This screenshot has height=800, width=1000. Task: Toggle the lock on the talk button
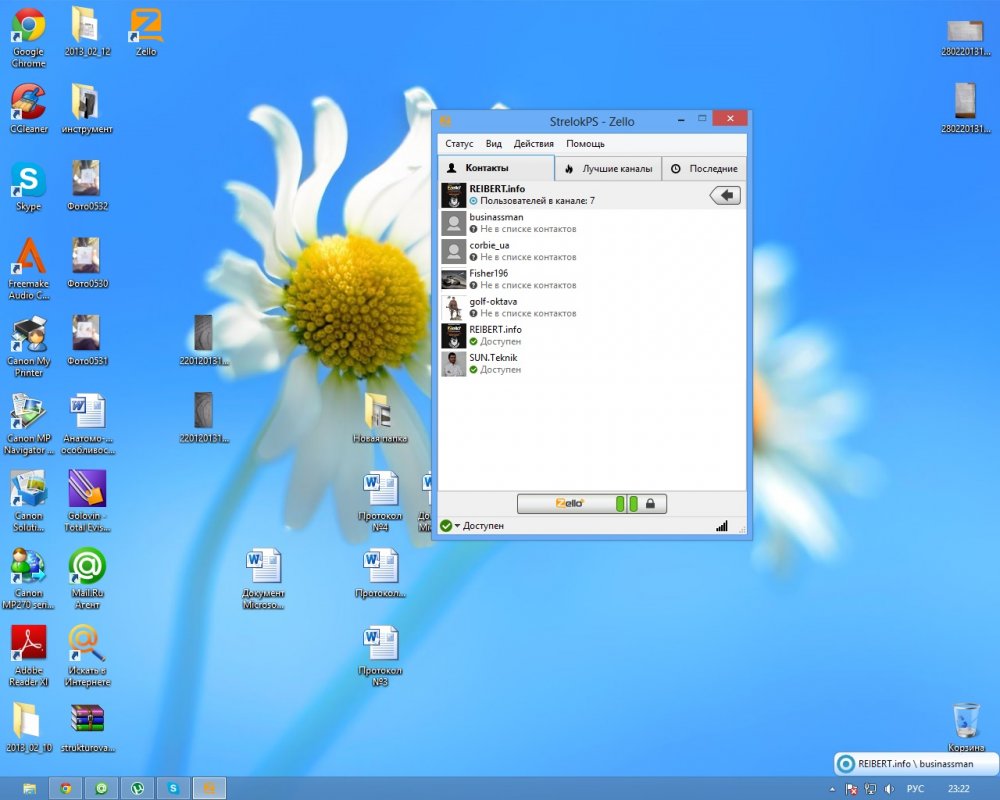650,504
